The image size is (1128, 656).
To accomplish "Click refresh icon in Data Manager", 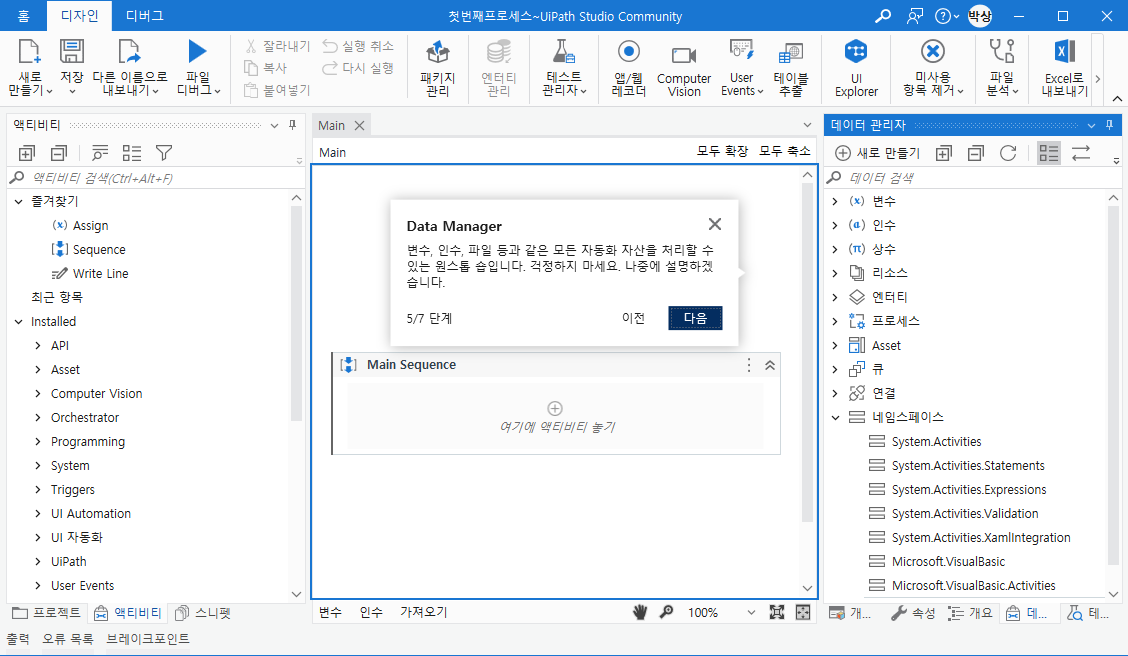I will click(1008, 152).
